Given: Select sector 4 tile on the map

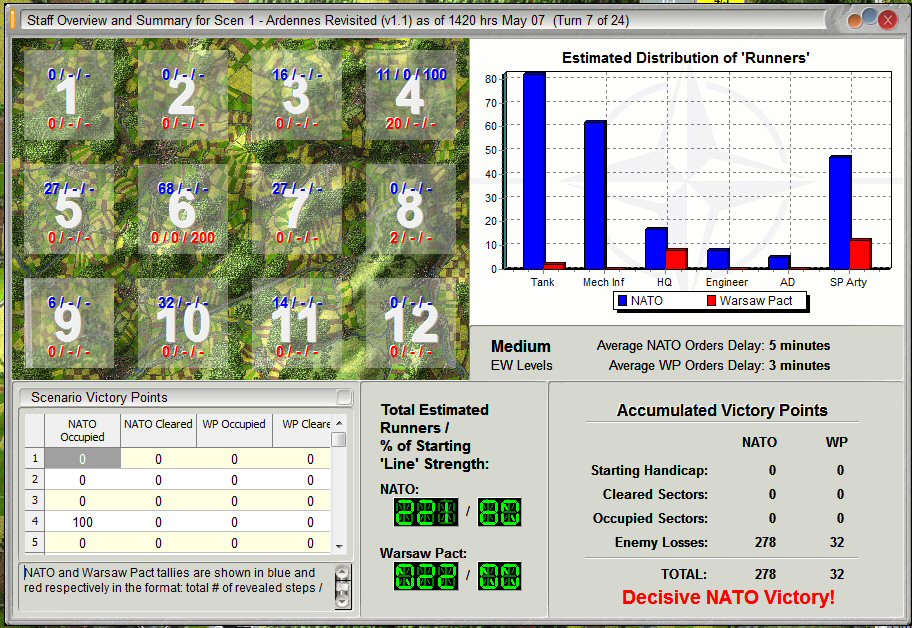Looking at the screenshot, I should 410,95.
